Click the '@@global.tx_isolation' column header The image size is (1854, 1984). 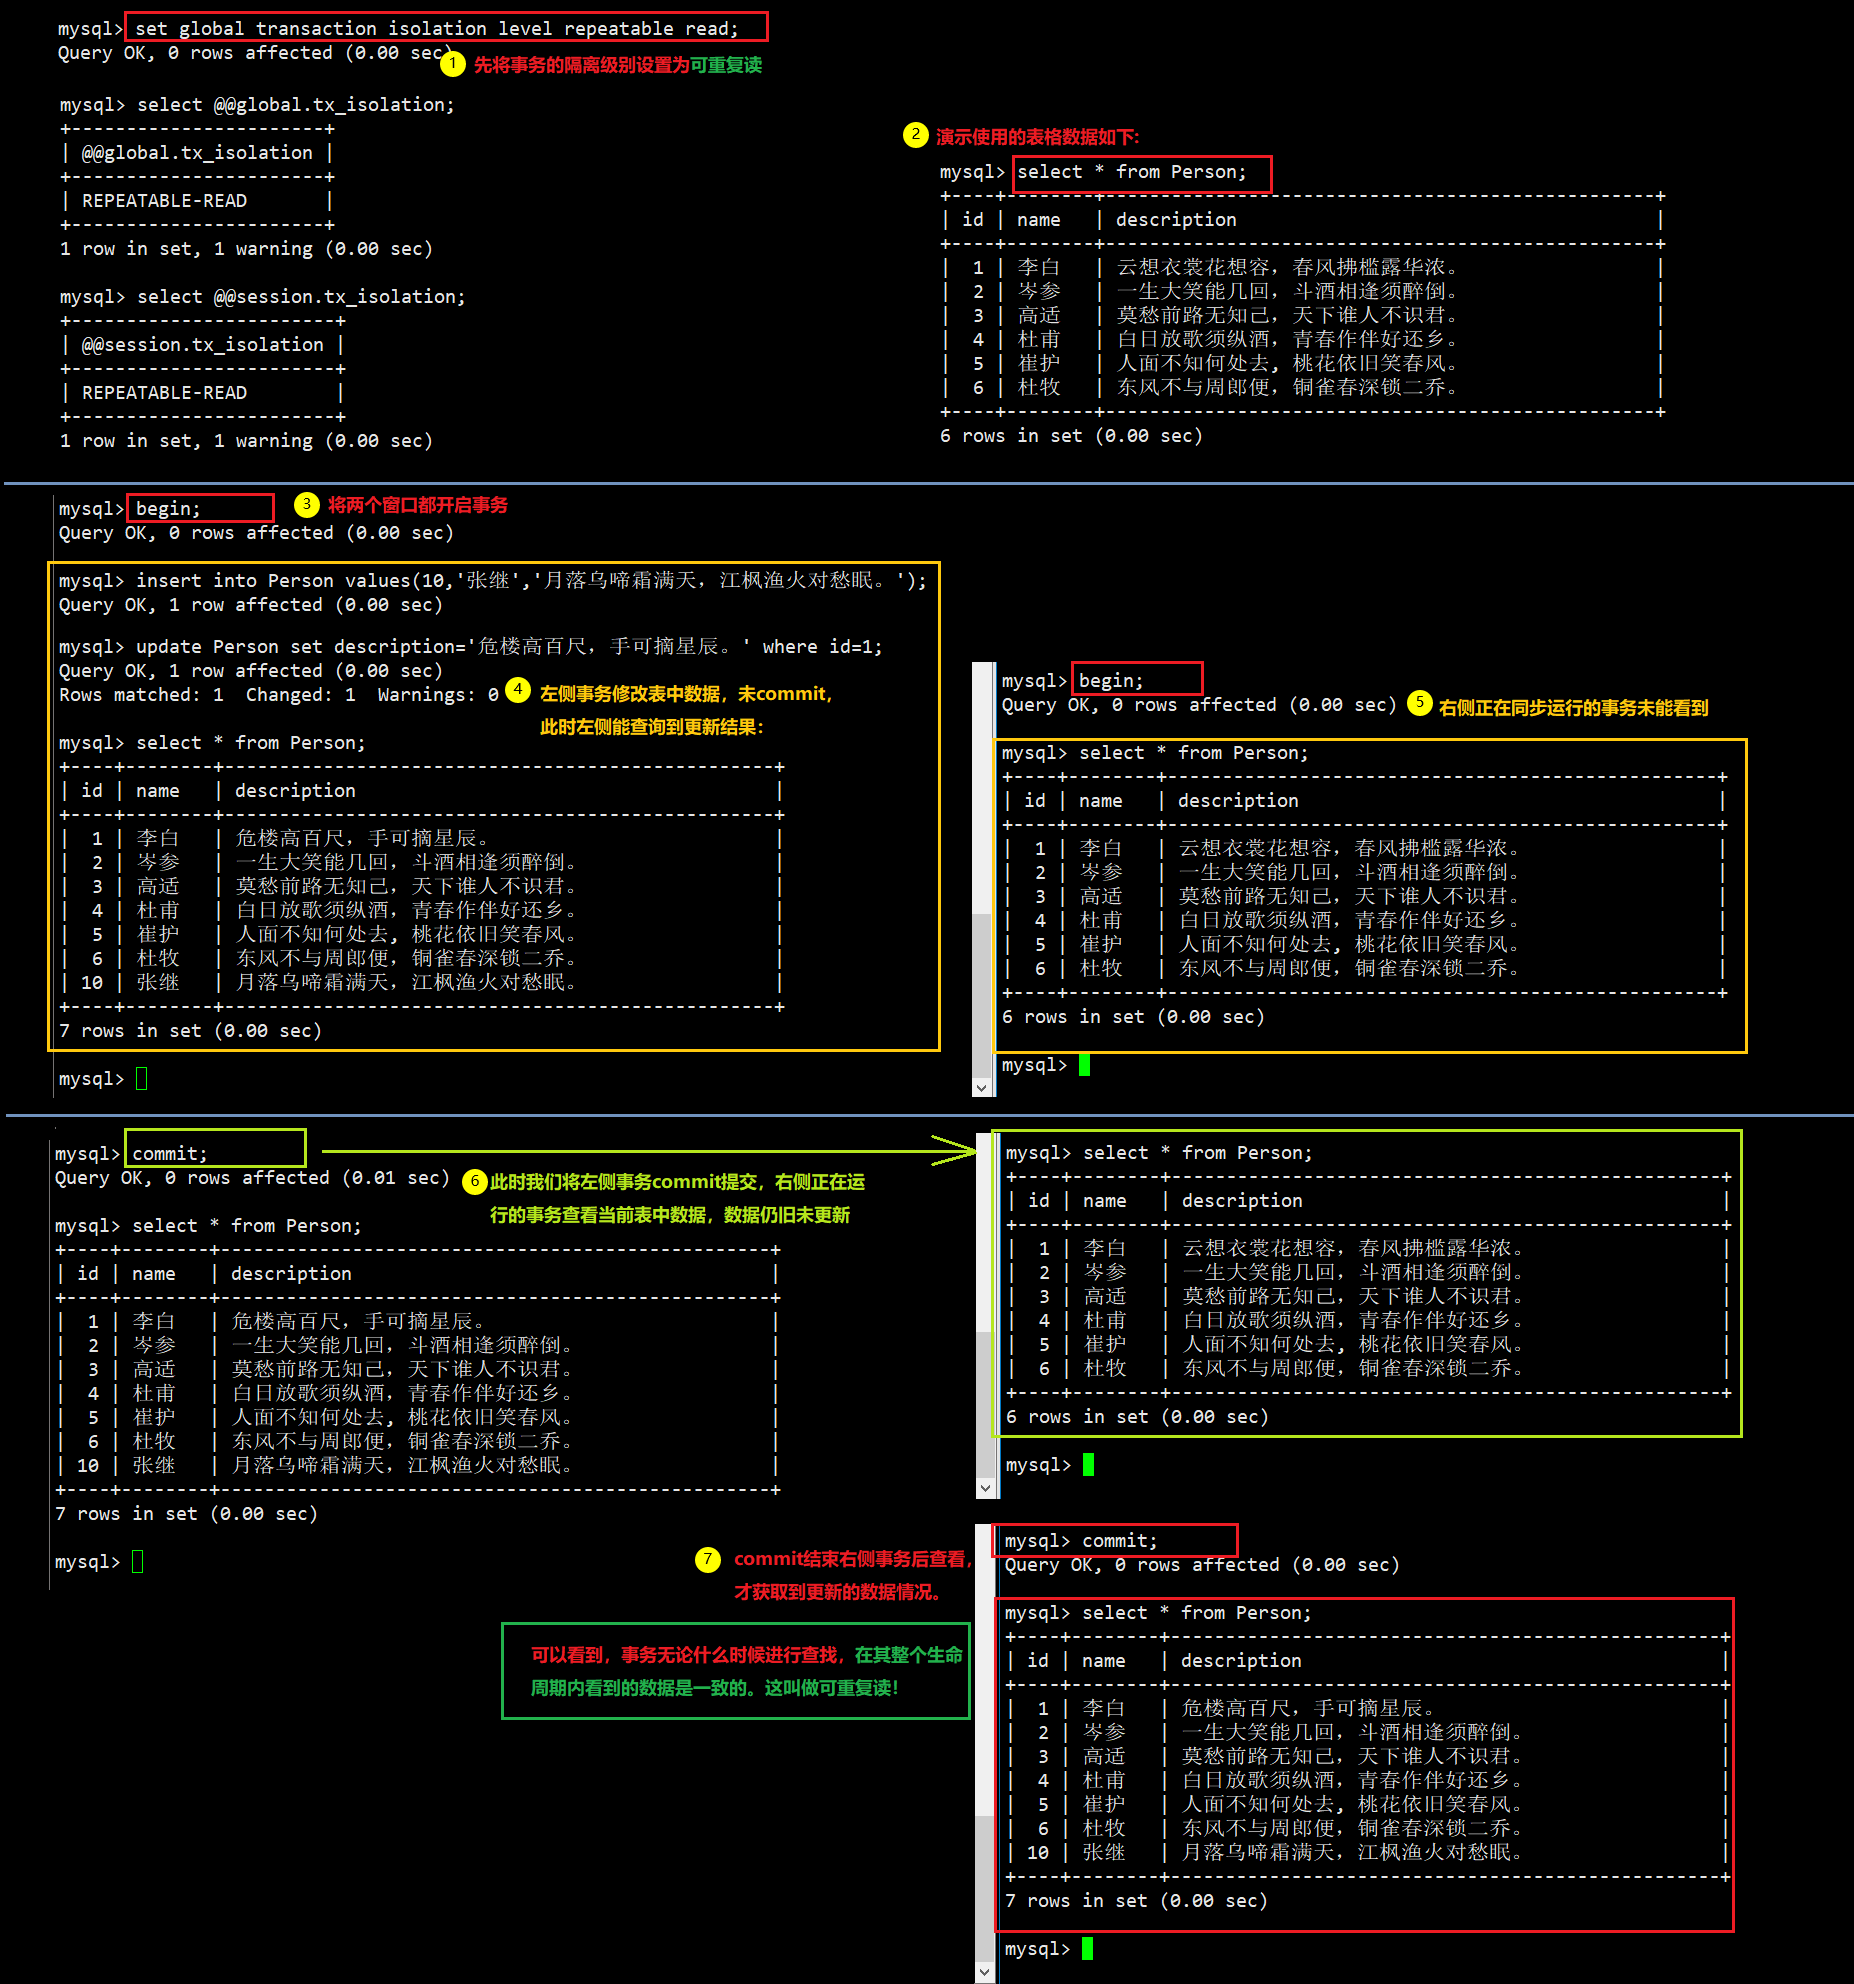pyautogui.click(x=197, y=152)
